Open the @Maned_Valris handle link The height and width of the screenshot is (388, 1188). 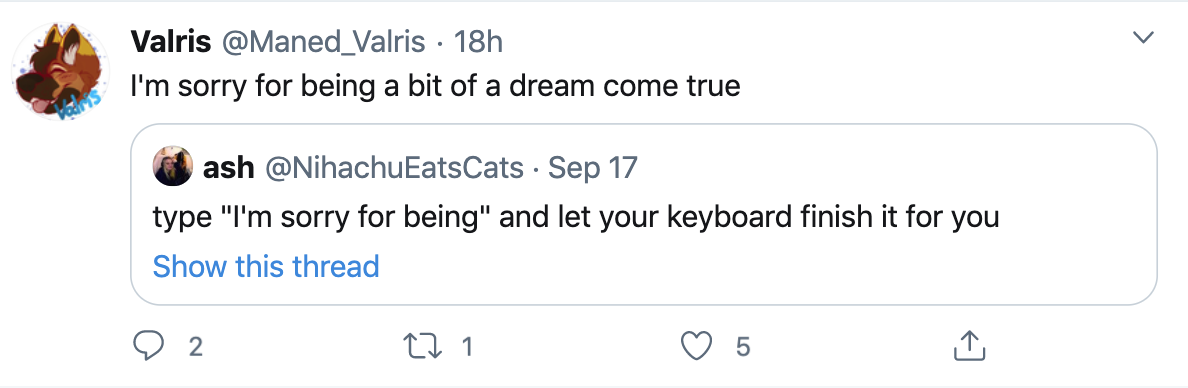323,42
